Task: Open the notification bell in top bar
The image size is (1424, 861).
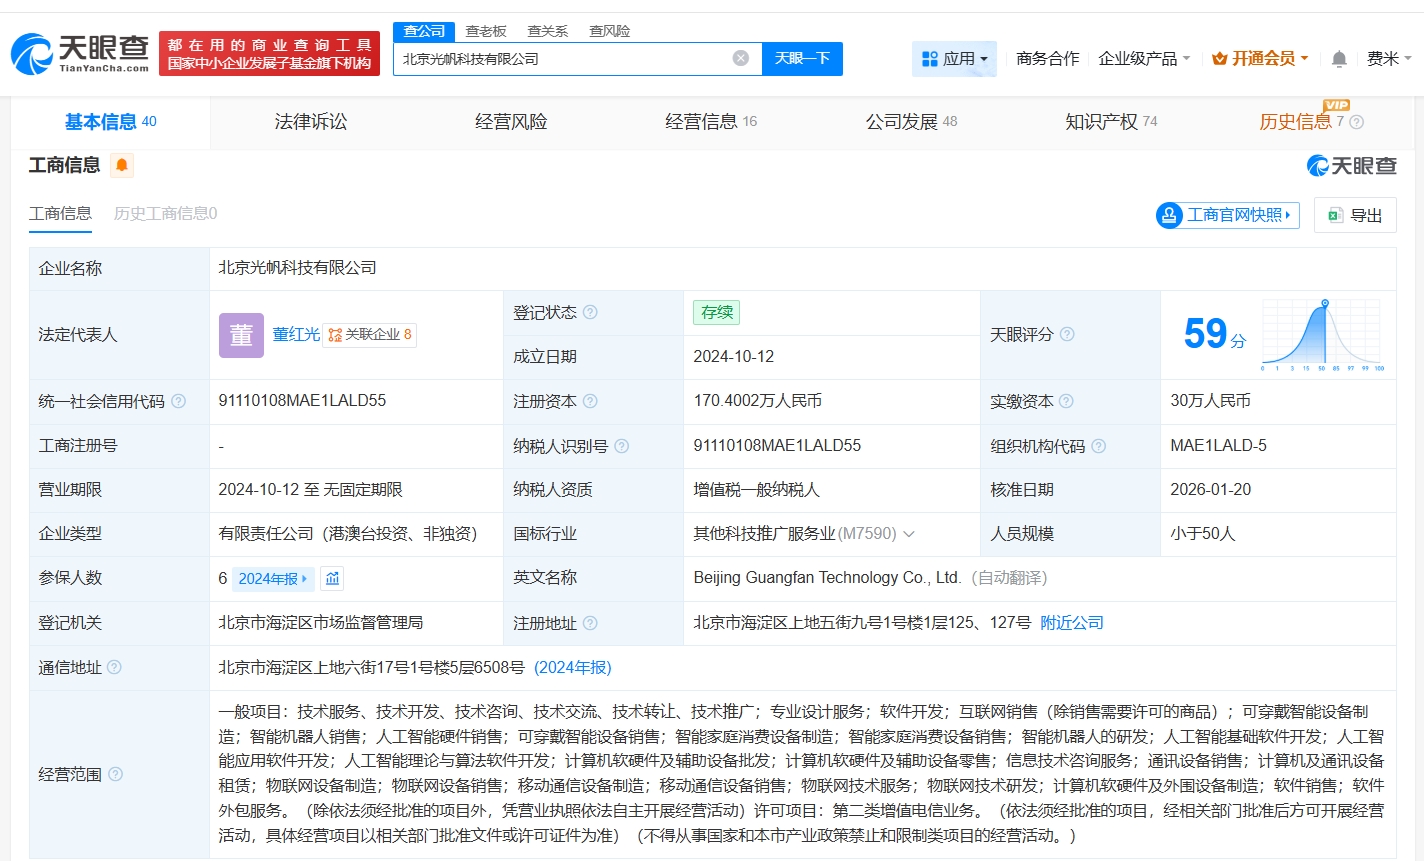Action: click(x=1339, y=59)
